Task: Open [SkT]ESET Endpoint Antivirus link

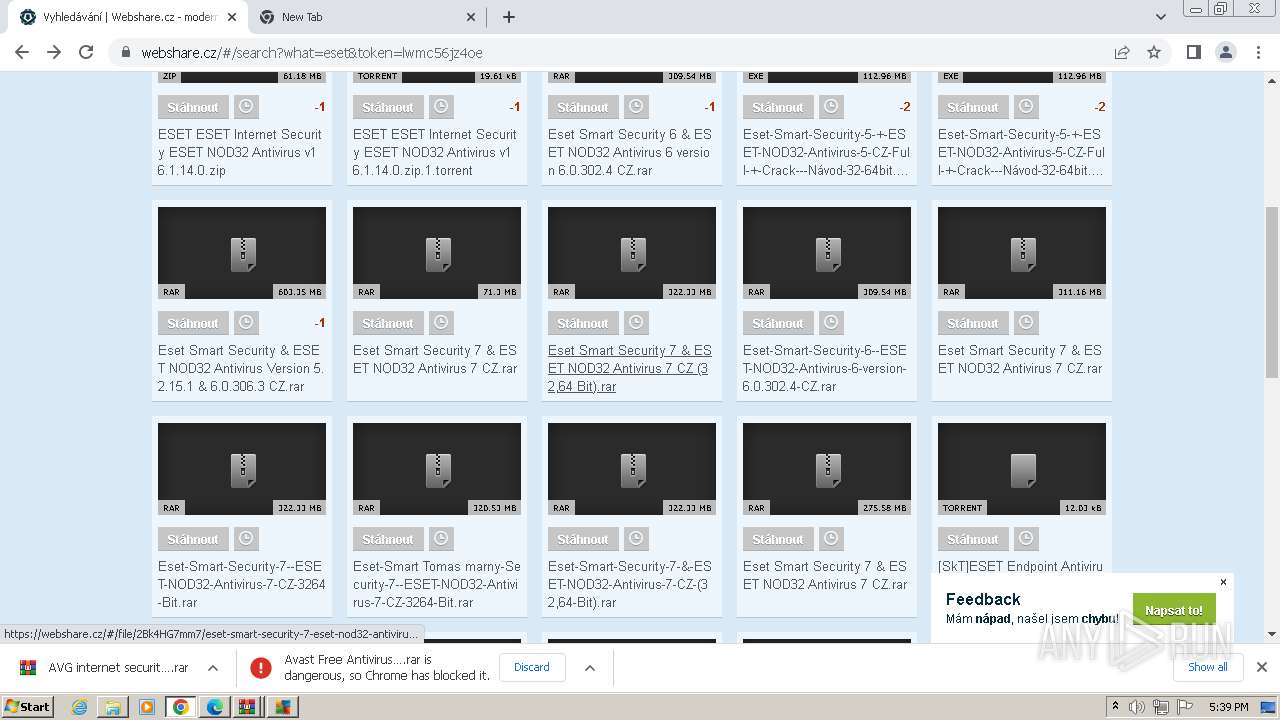Action: (x=1020, y=566)
